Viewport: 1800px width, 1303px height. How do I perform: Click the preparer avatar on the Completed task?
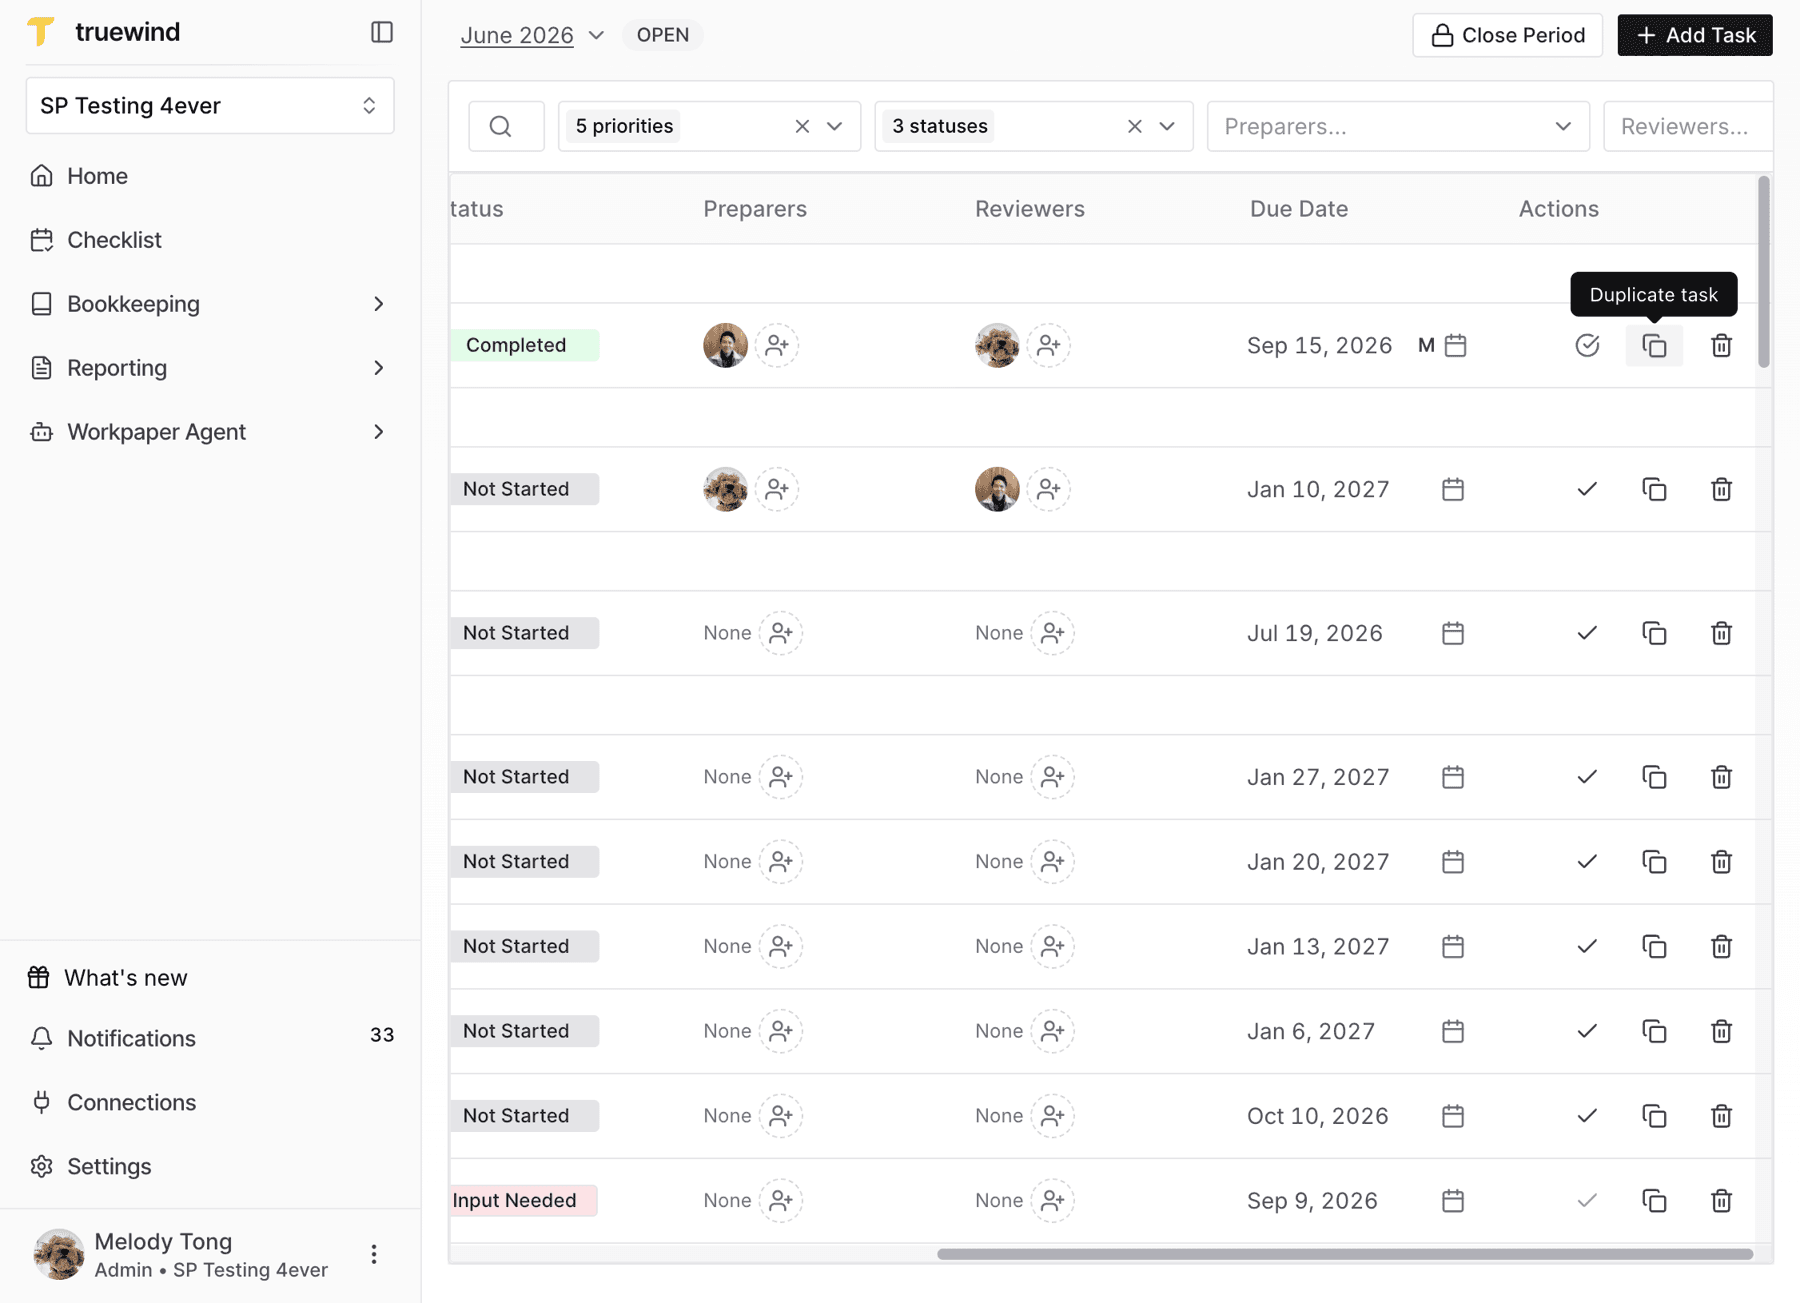pos(725,345)
